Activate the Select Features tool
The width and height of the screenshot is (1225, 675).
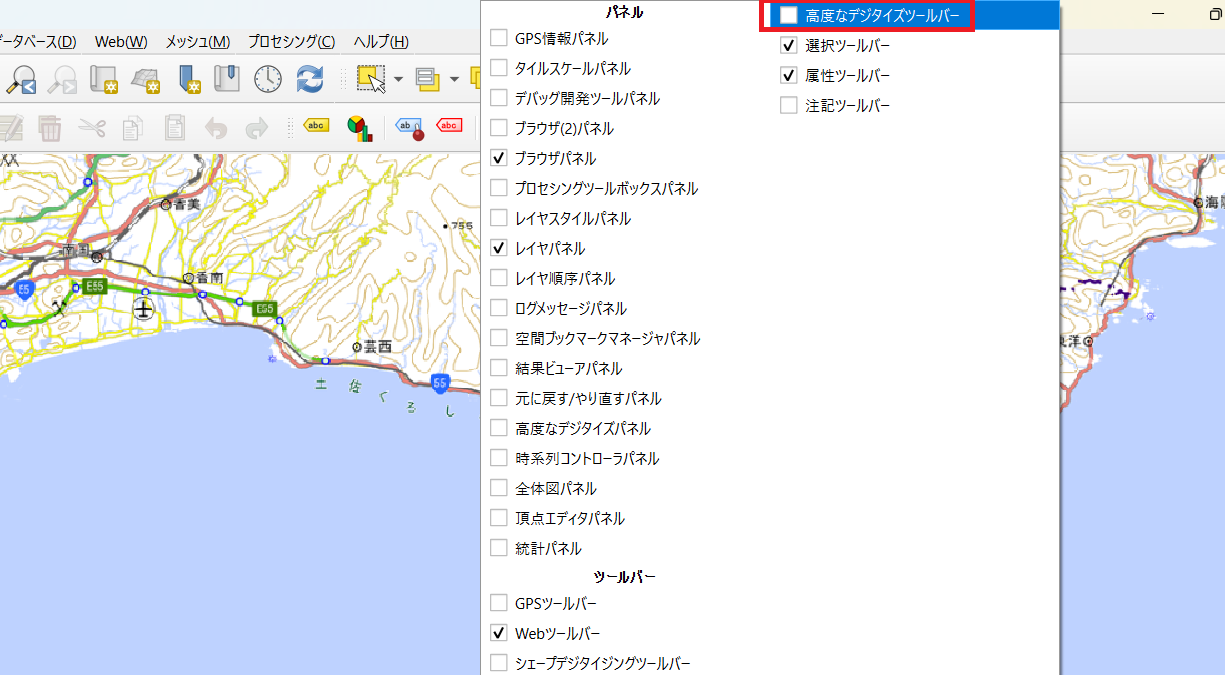pos(371,78)
